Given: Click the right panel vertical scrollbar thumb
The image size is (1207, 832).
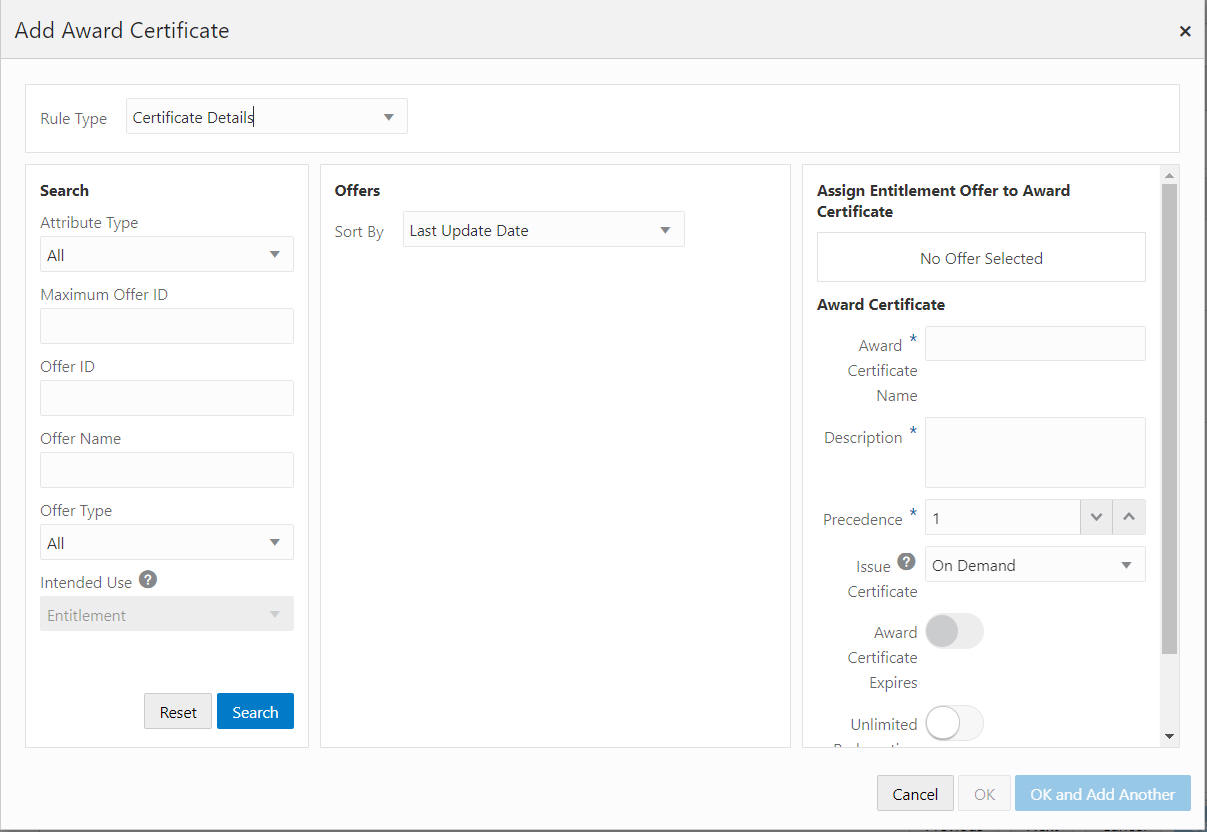Looking at the screenshot, I should [1170, 419].
